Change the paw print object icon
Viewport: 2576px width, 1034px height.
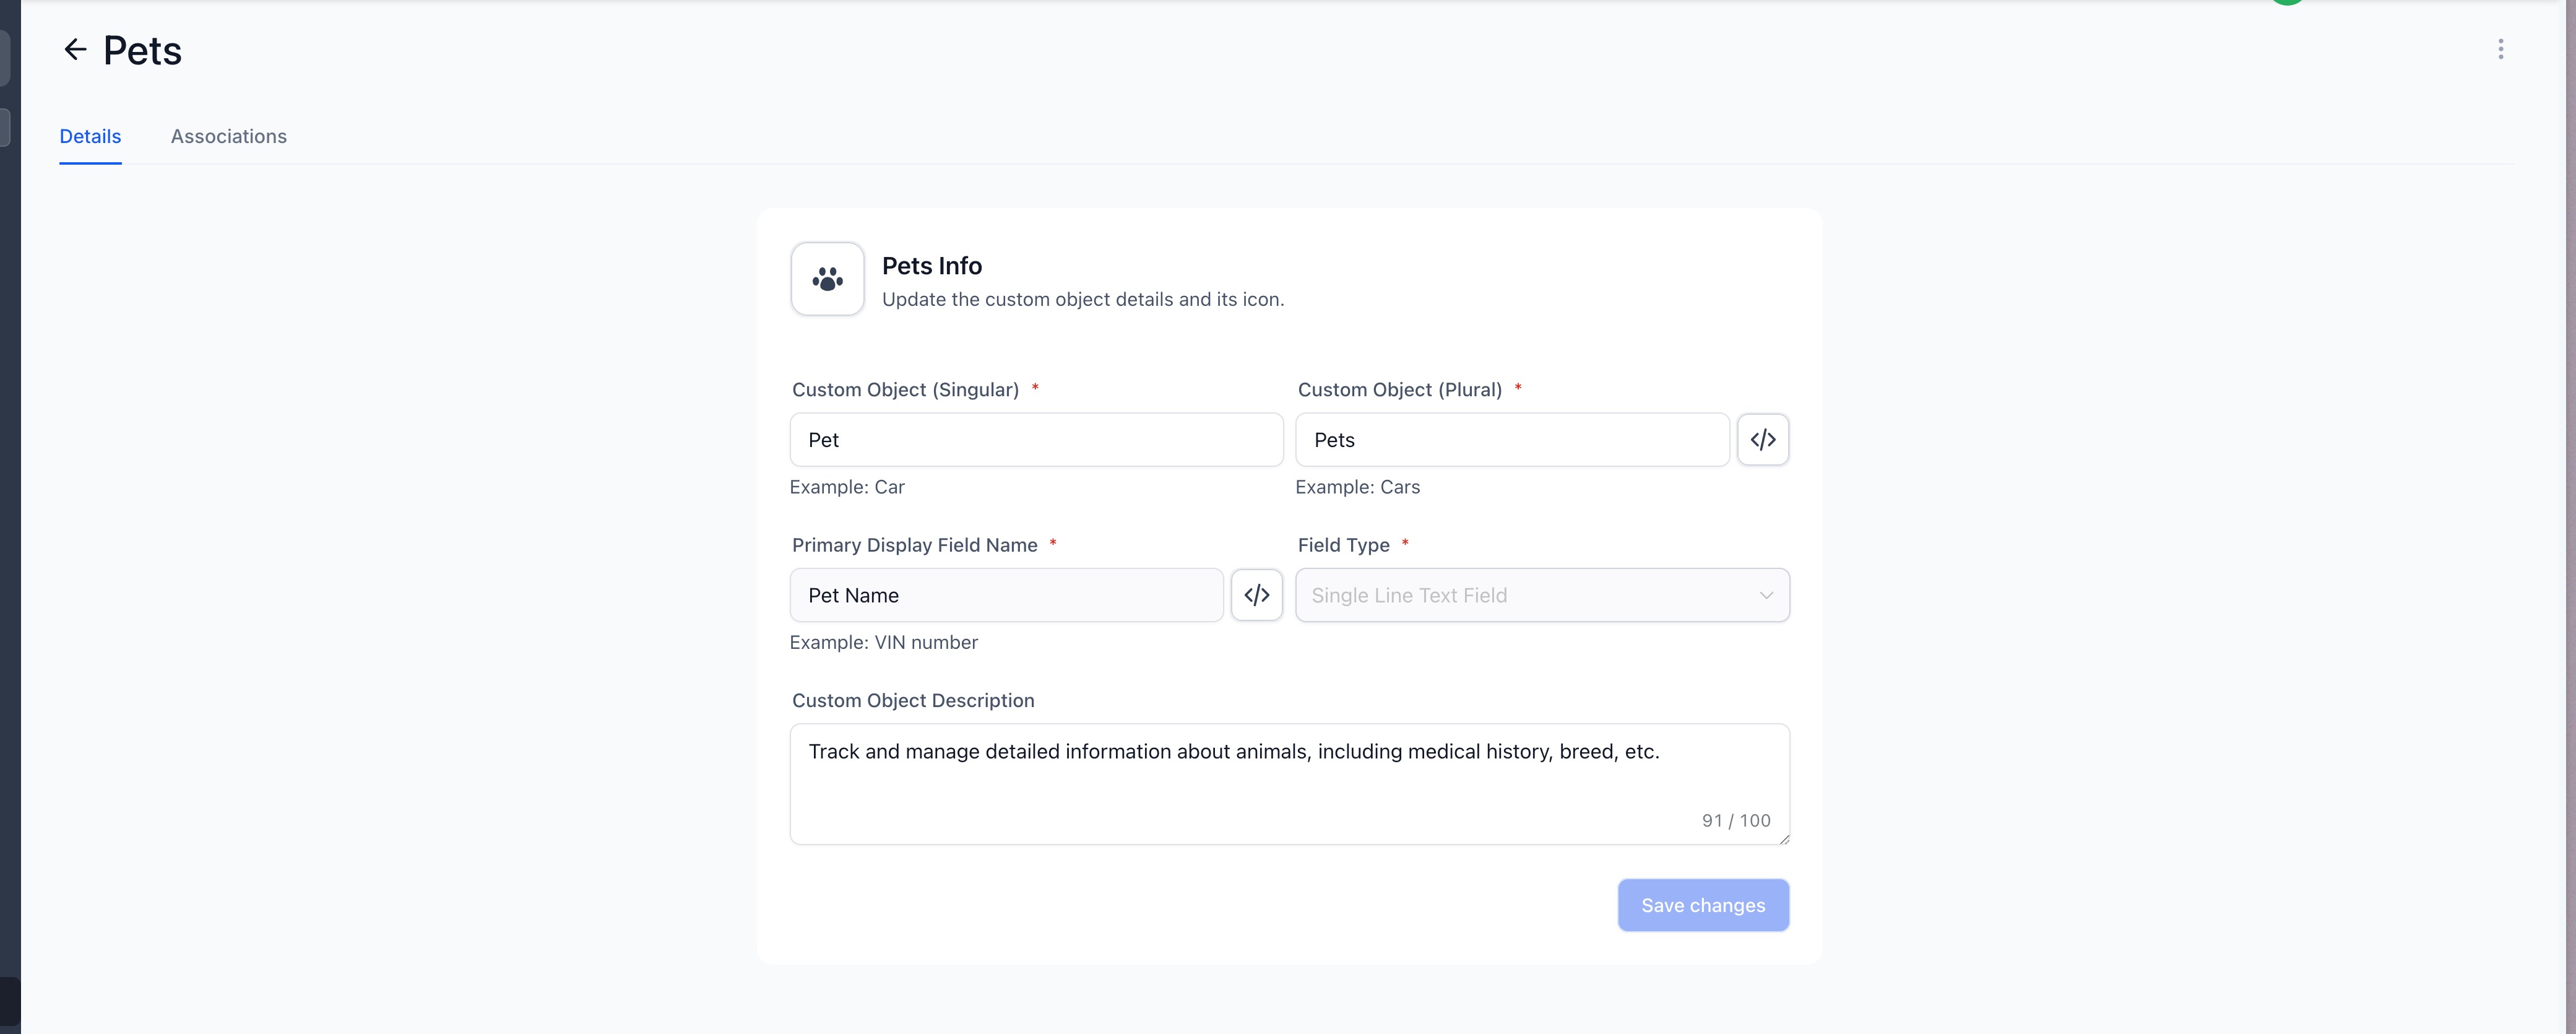(x=827, y=279)
